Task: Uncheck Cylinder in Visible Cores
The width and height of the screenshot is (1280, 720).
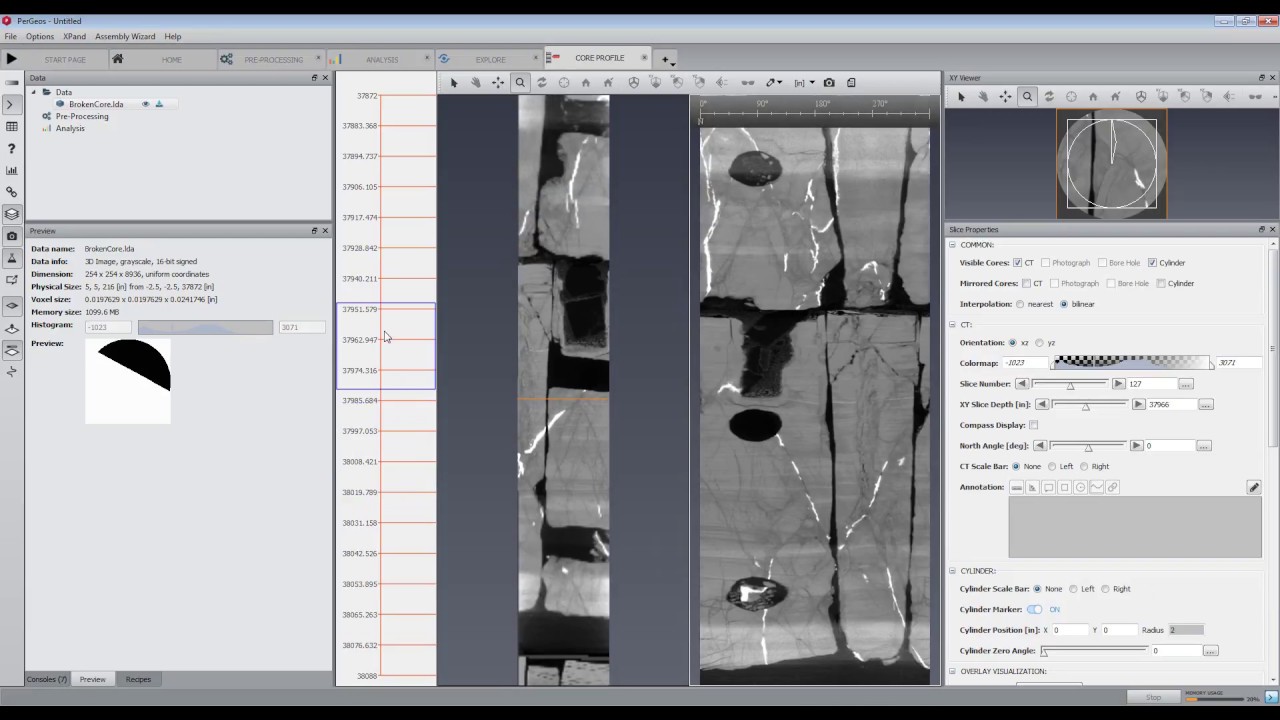Action: click(x=1152, y=263)
